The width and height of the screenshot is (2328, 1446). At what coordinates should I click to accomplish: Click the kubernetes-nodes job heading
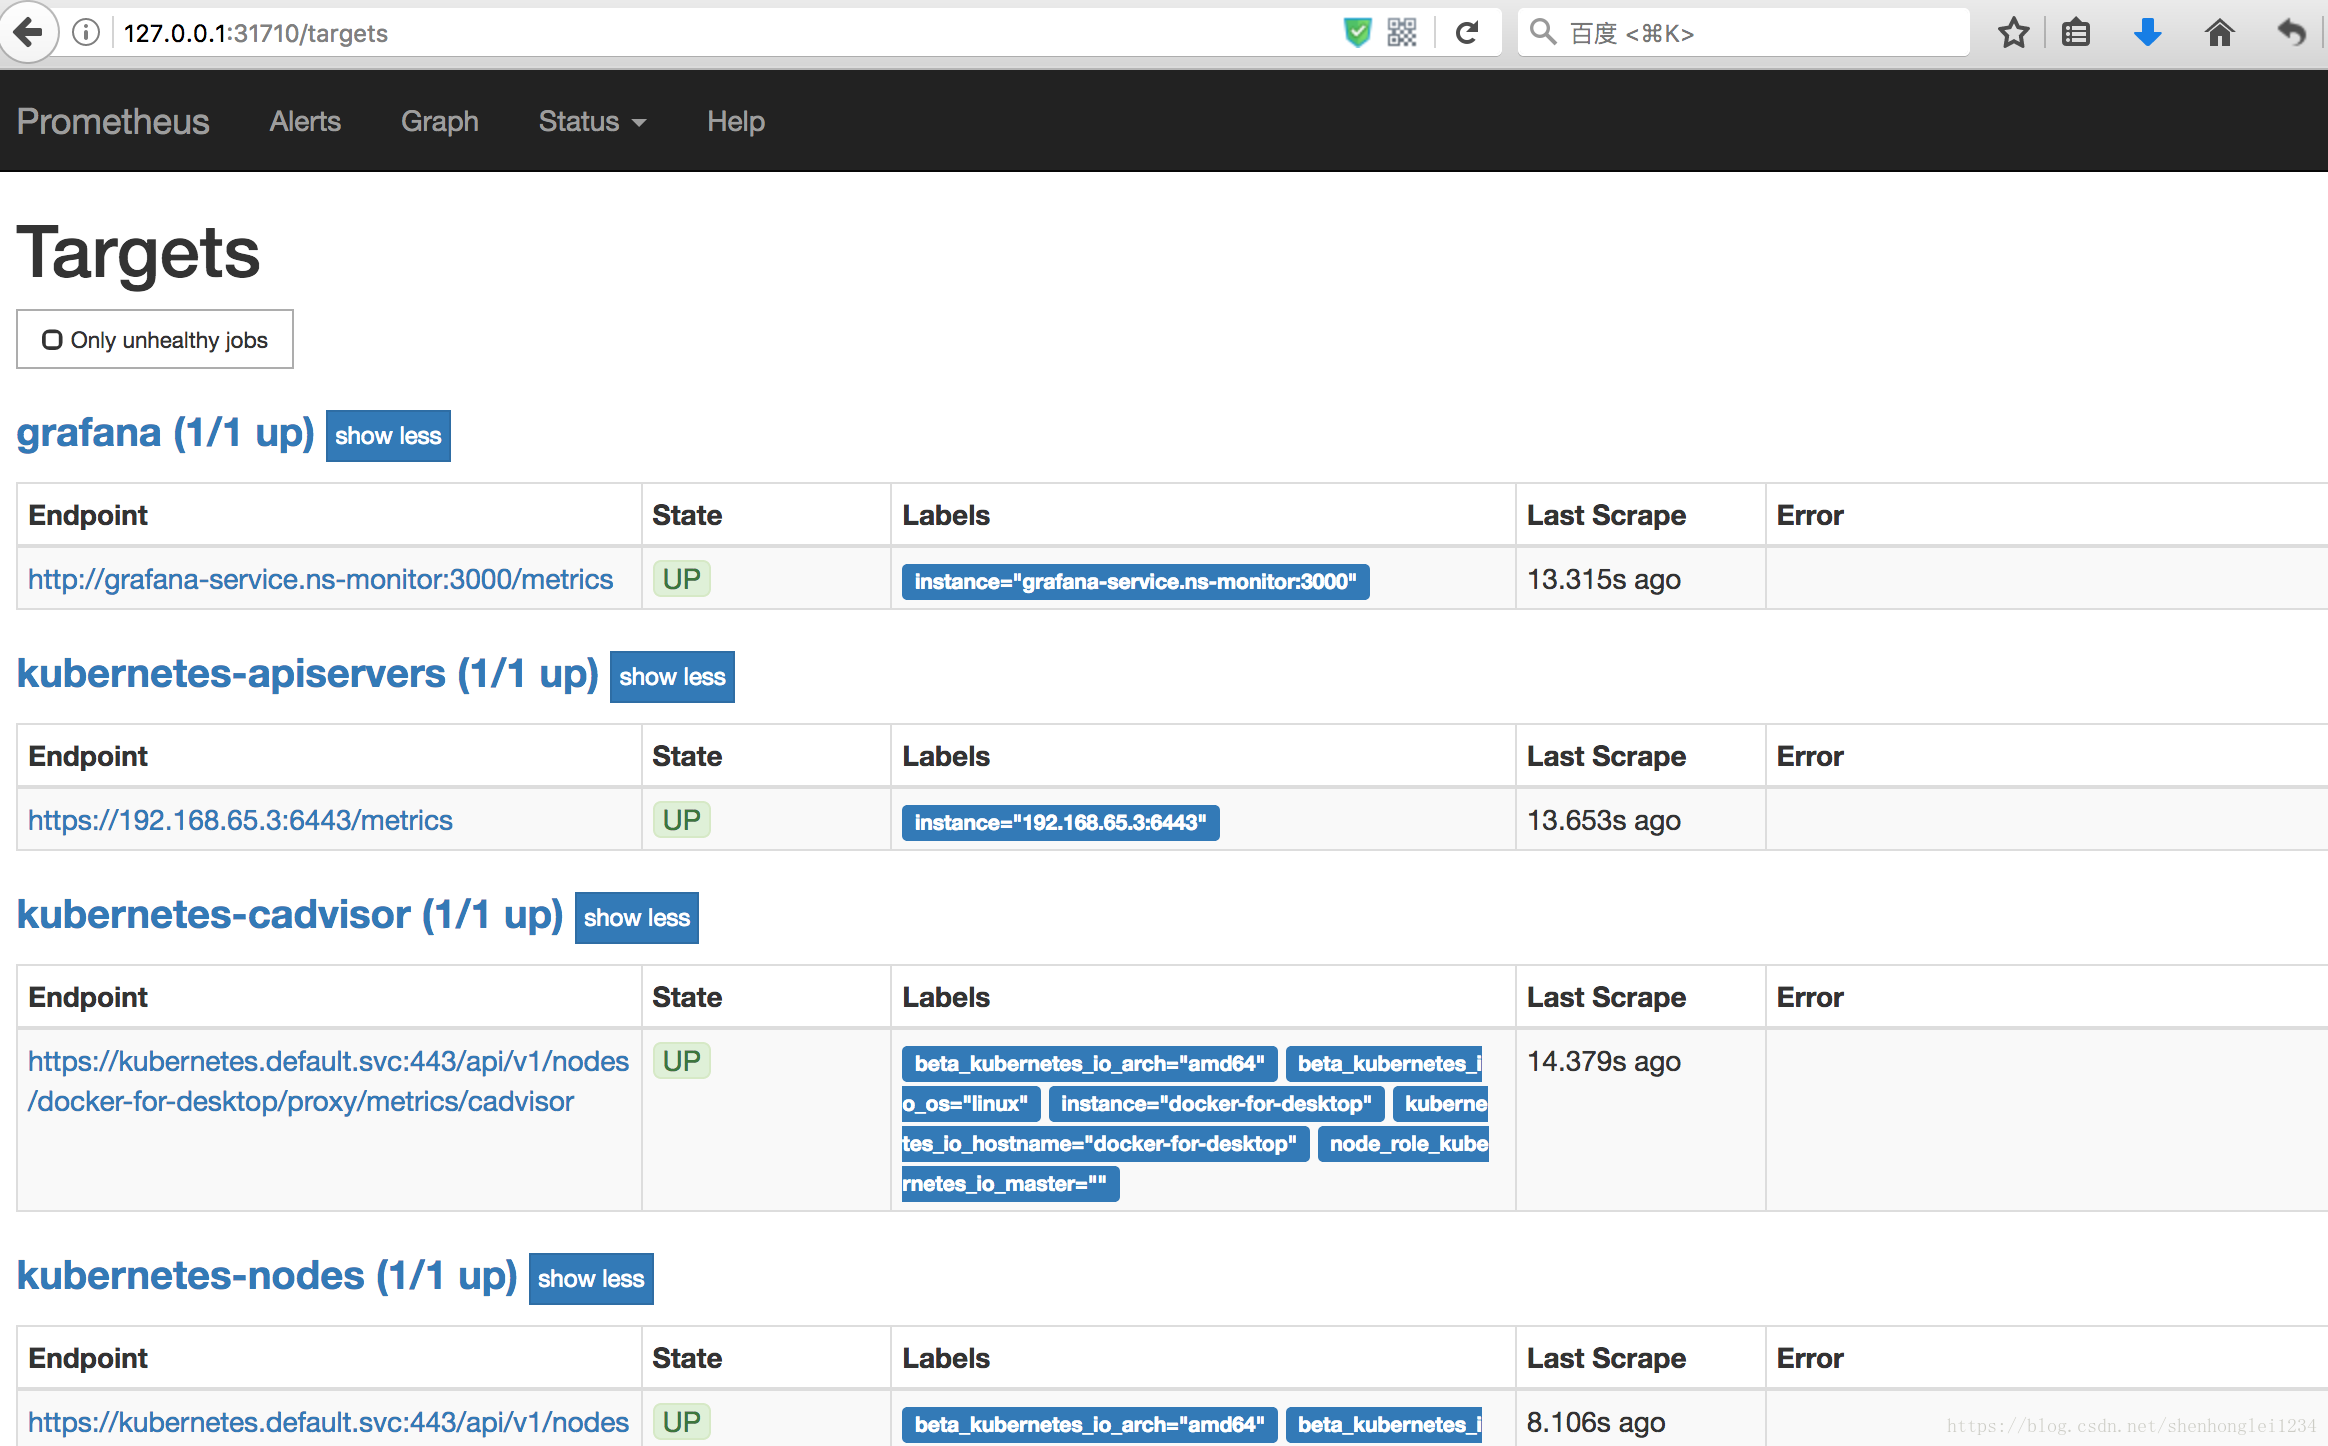(x=266, y=1276)
